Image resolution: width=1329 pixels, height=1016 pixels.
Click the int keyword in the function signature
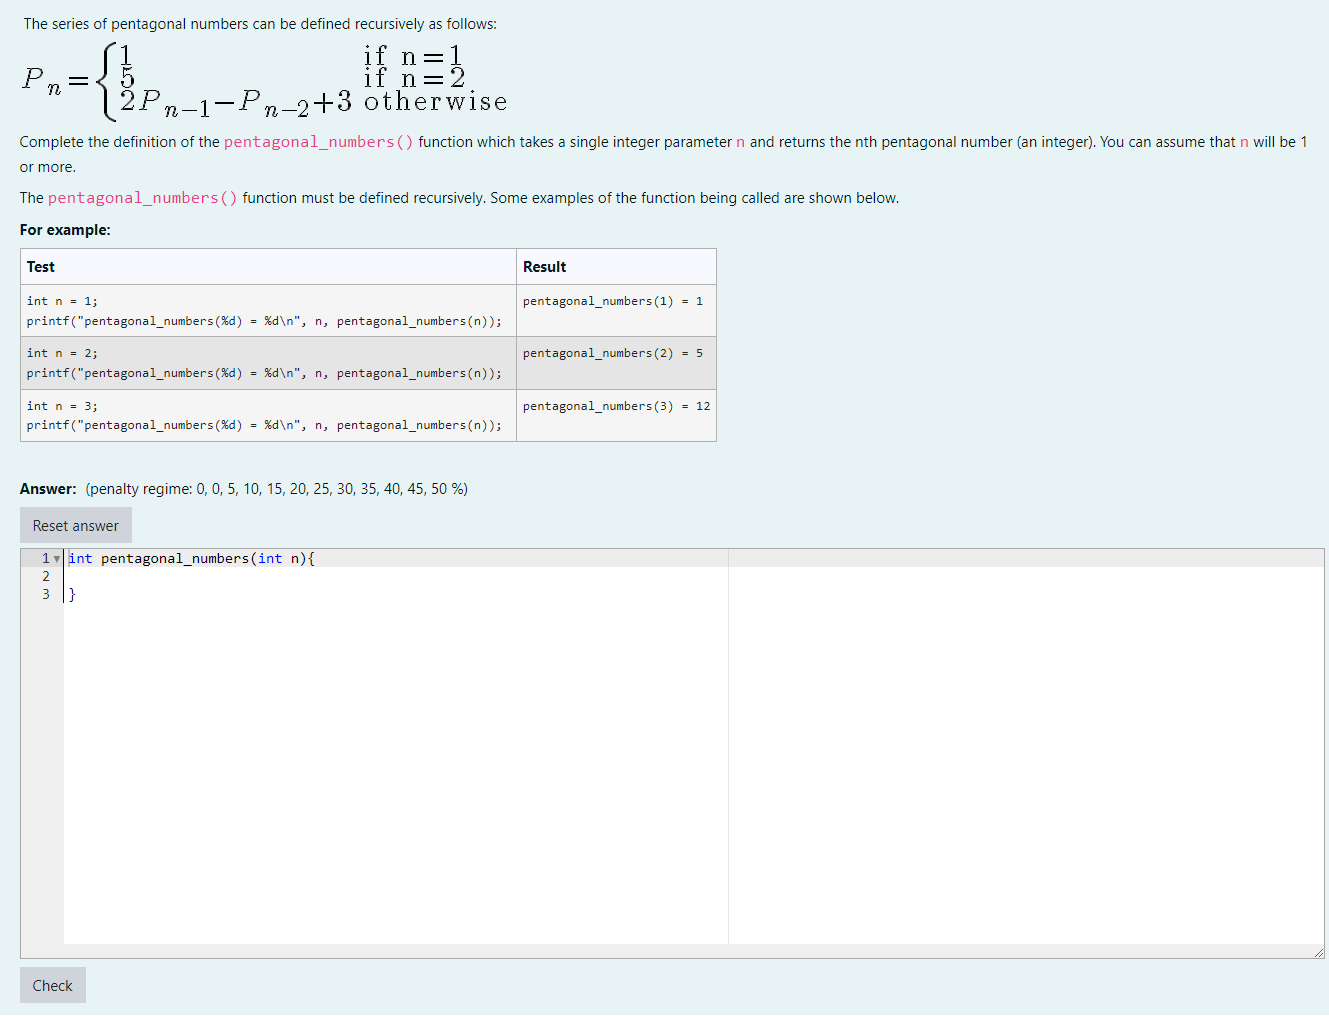click(x=79, y=558)
